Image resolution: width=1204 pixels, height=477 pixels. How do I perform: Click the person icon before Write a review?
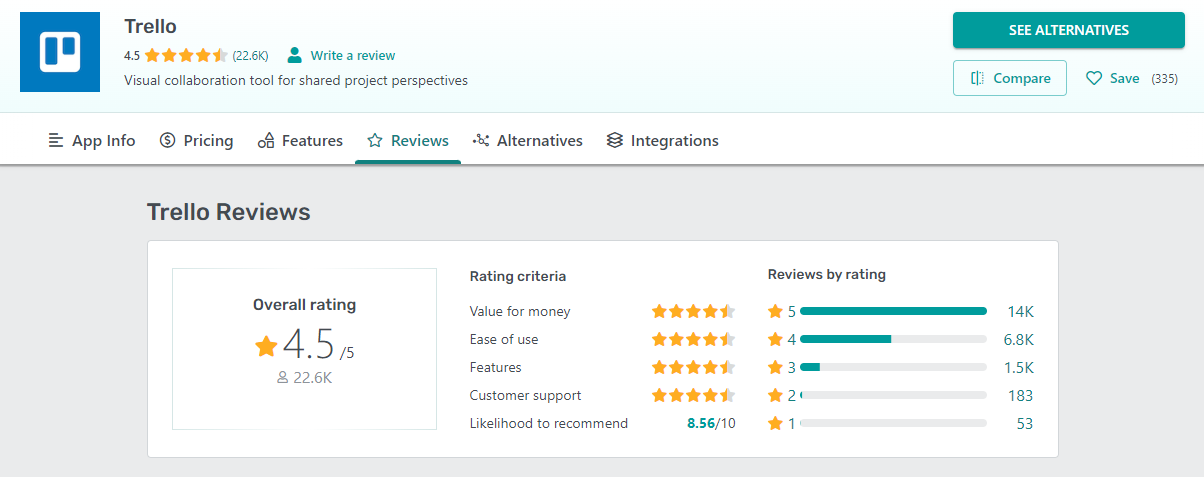[x=295, y=55]
